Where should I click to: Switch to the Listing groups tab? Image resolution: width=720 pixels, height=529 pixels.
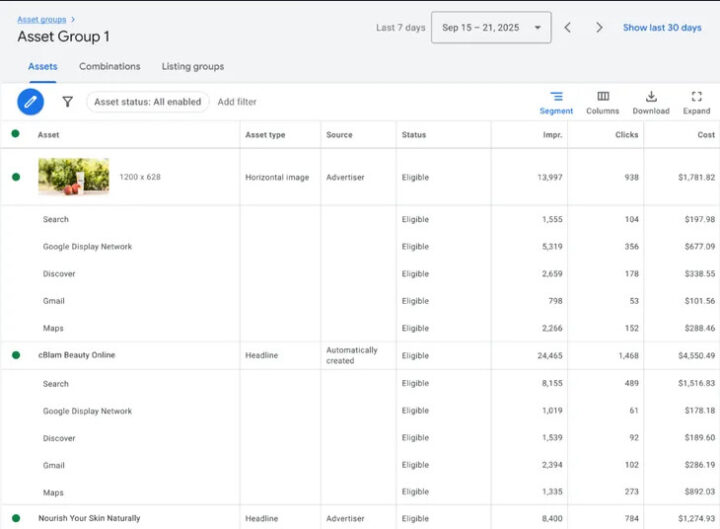(193, 67)
